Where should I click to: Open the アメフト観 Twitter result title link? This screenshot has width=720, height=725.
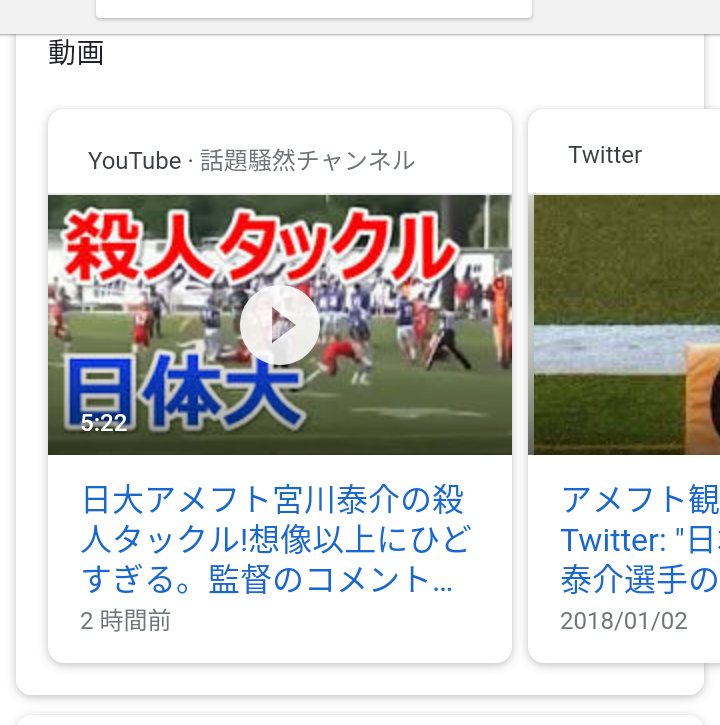pos(640,540)
